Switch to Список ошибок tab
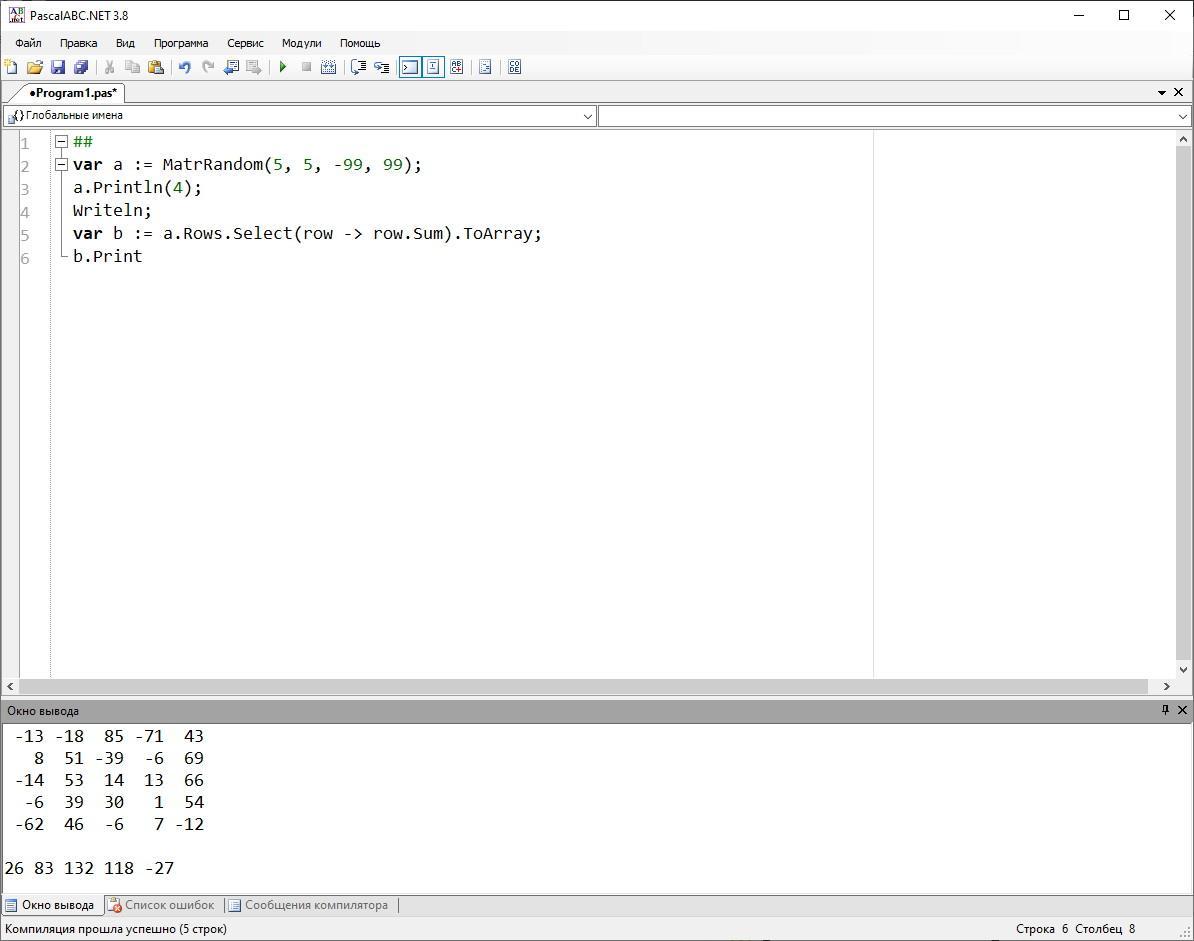Screen dimensions: 1194x941 coord(162,905)
